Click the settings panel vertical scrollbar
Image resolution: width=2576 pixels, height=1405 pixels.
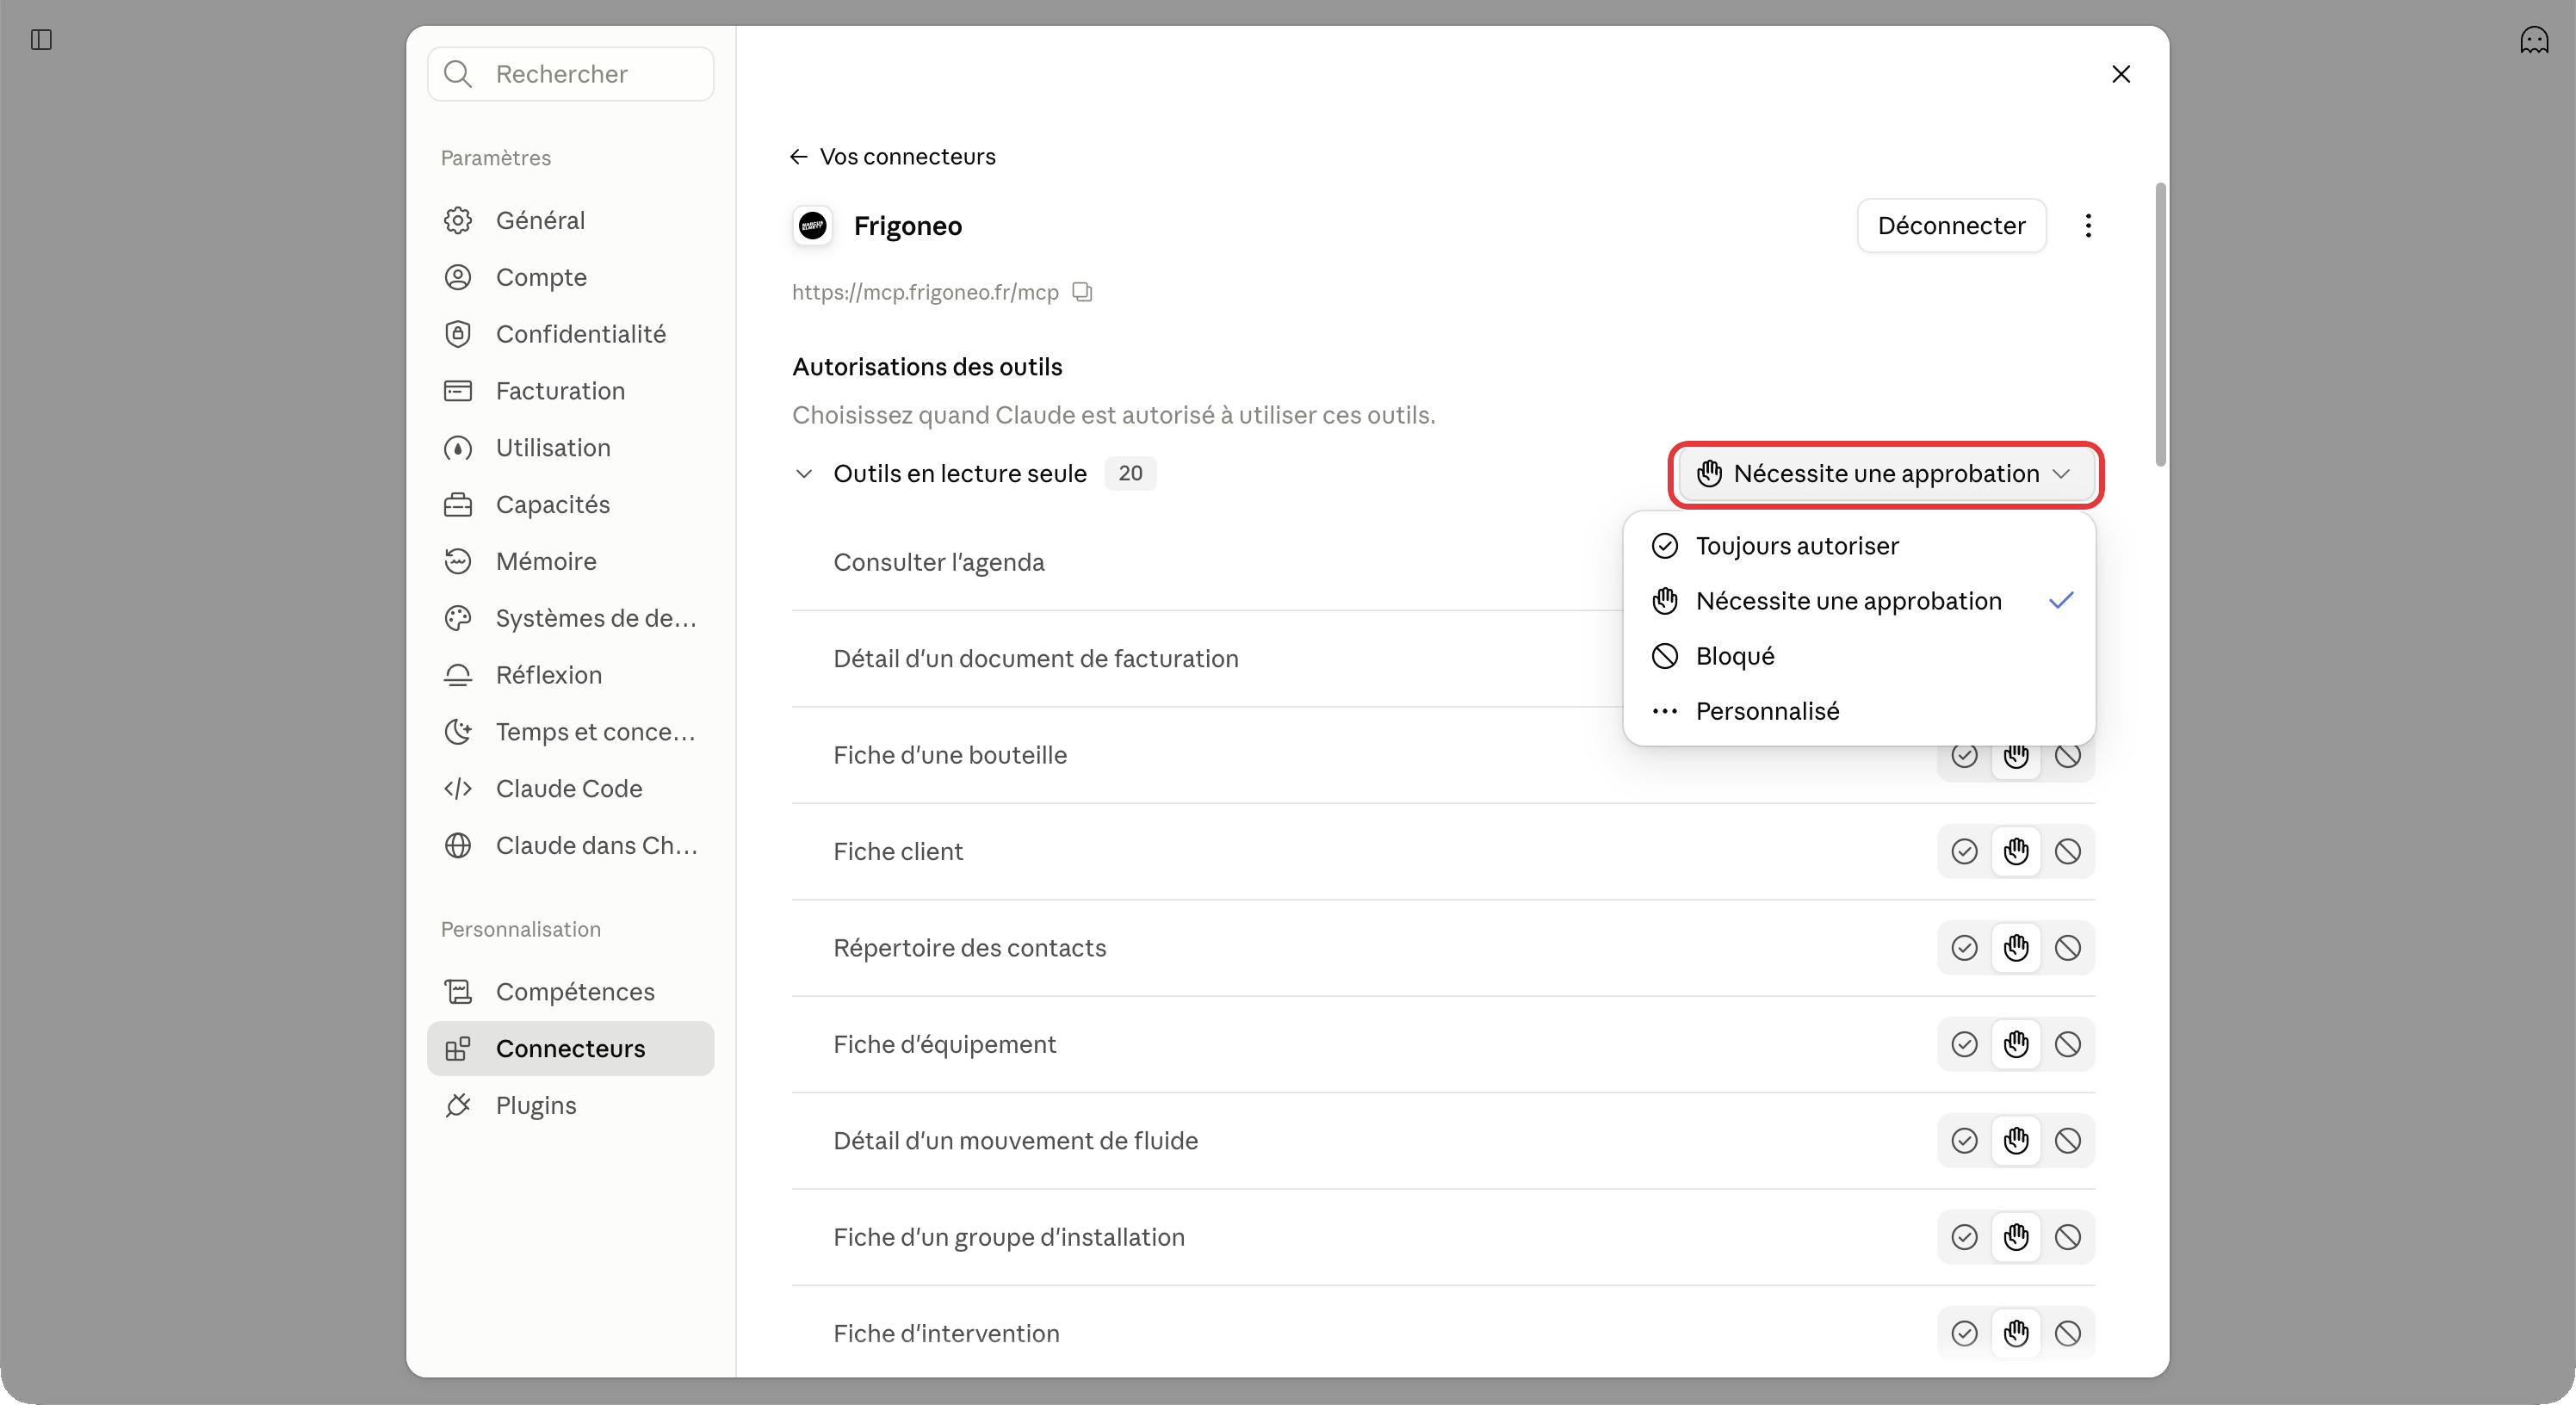pos(2161,325)
